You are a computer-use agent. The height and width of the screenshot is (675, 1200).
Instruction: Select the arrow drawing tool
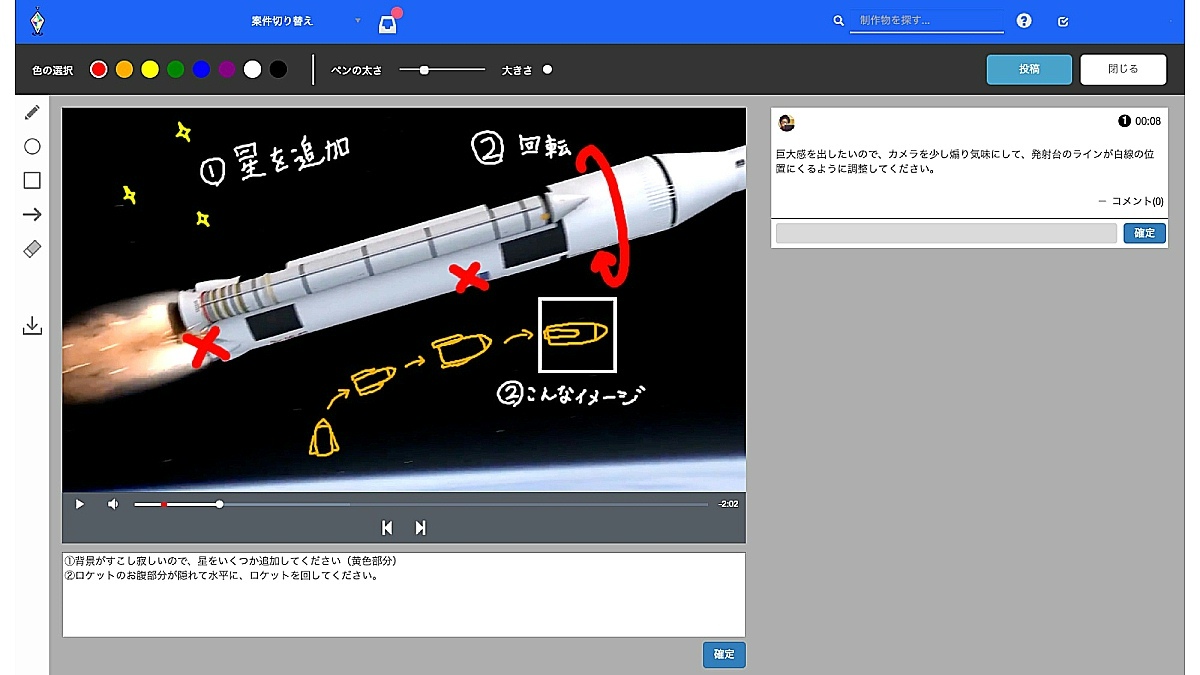(x=32, y=214)
